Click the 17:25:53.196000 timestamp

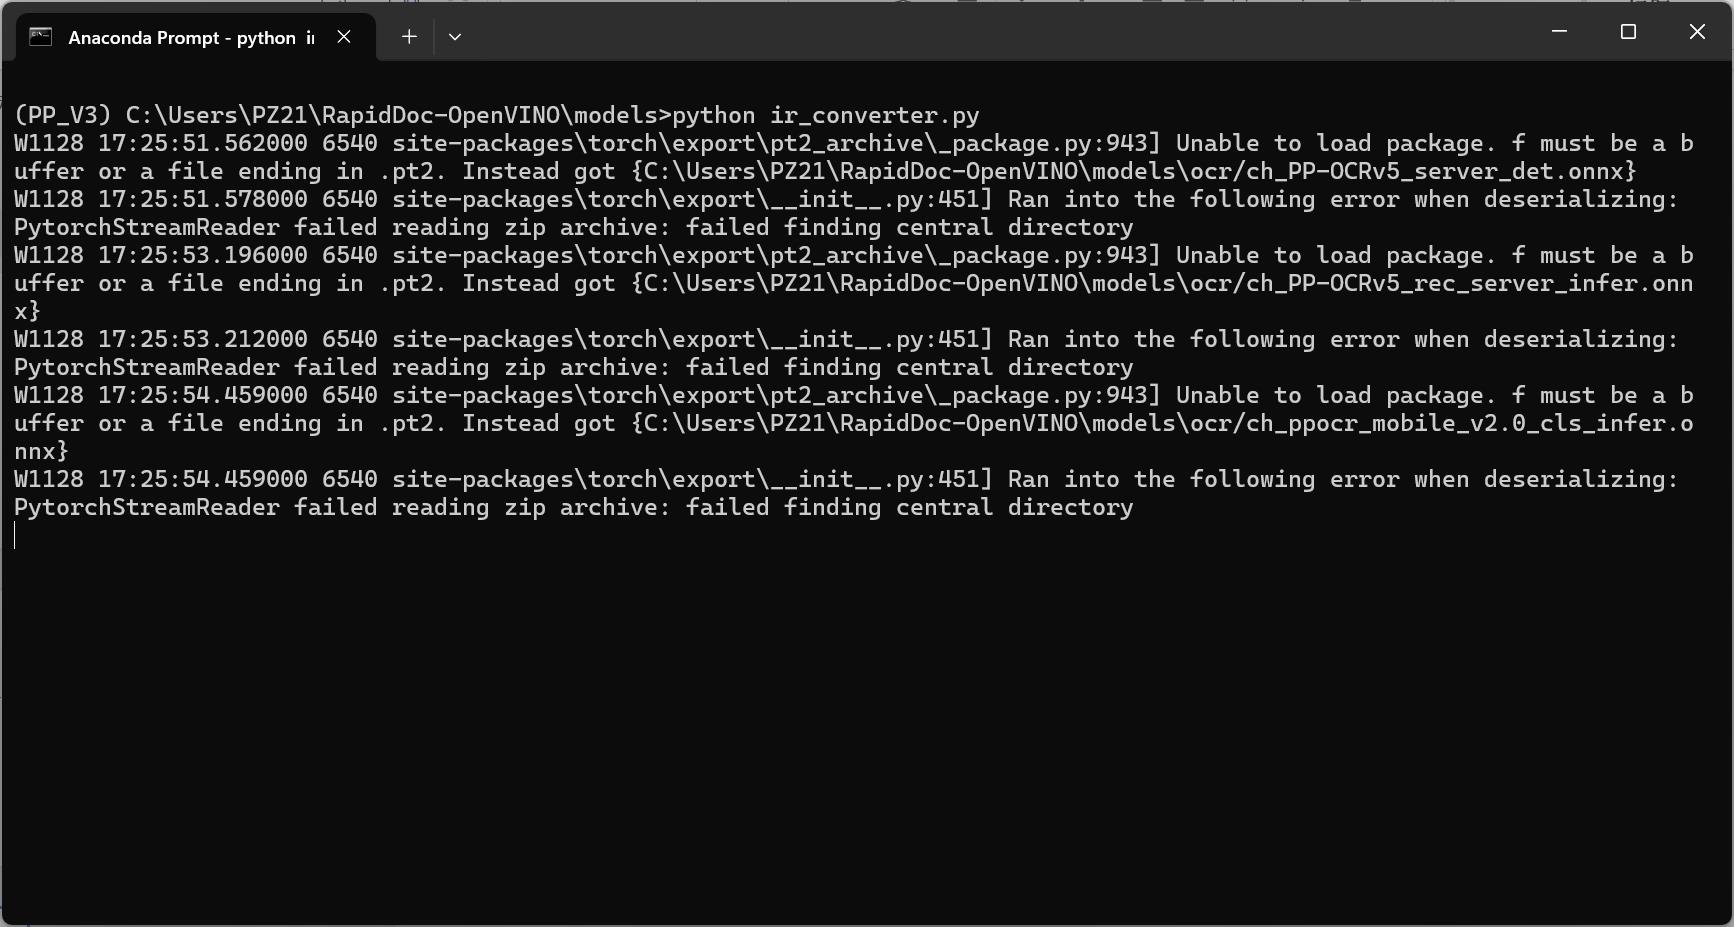[x=202, y=256]
